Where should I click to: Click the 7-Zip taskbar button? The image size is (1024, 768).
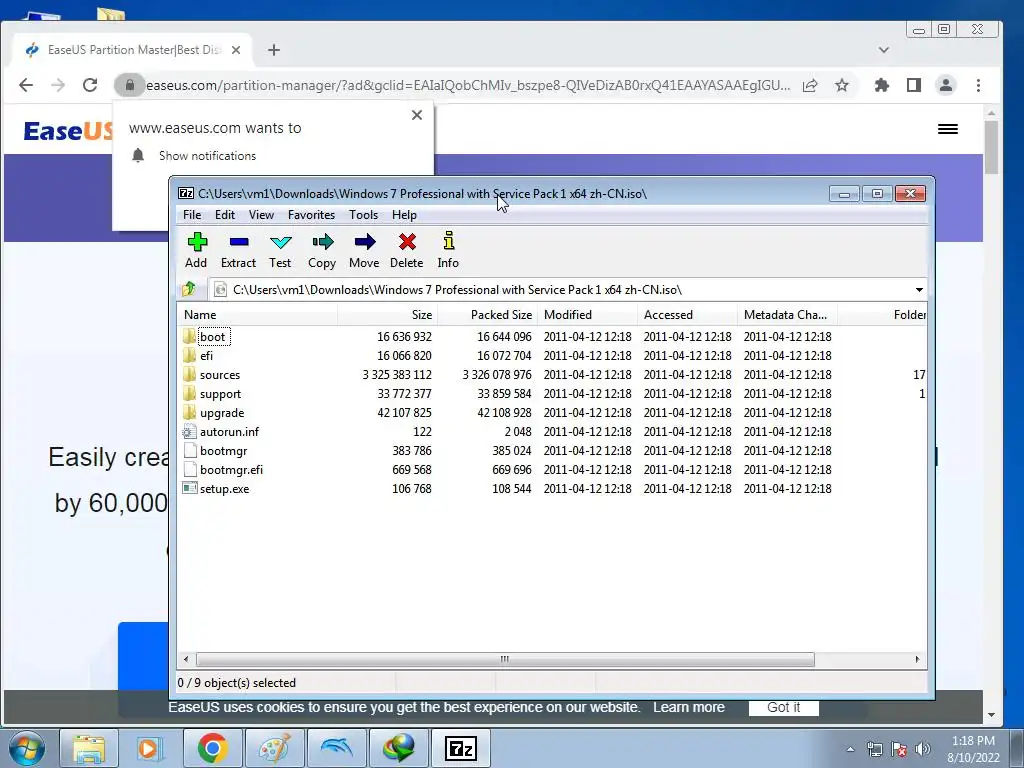point(460,748)
